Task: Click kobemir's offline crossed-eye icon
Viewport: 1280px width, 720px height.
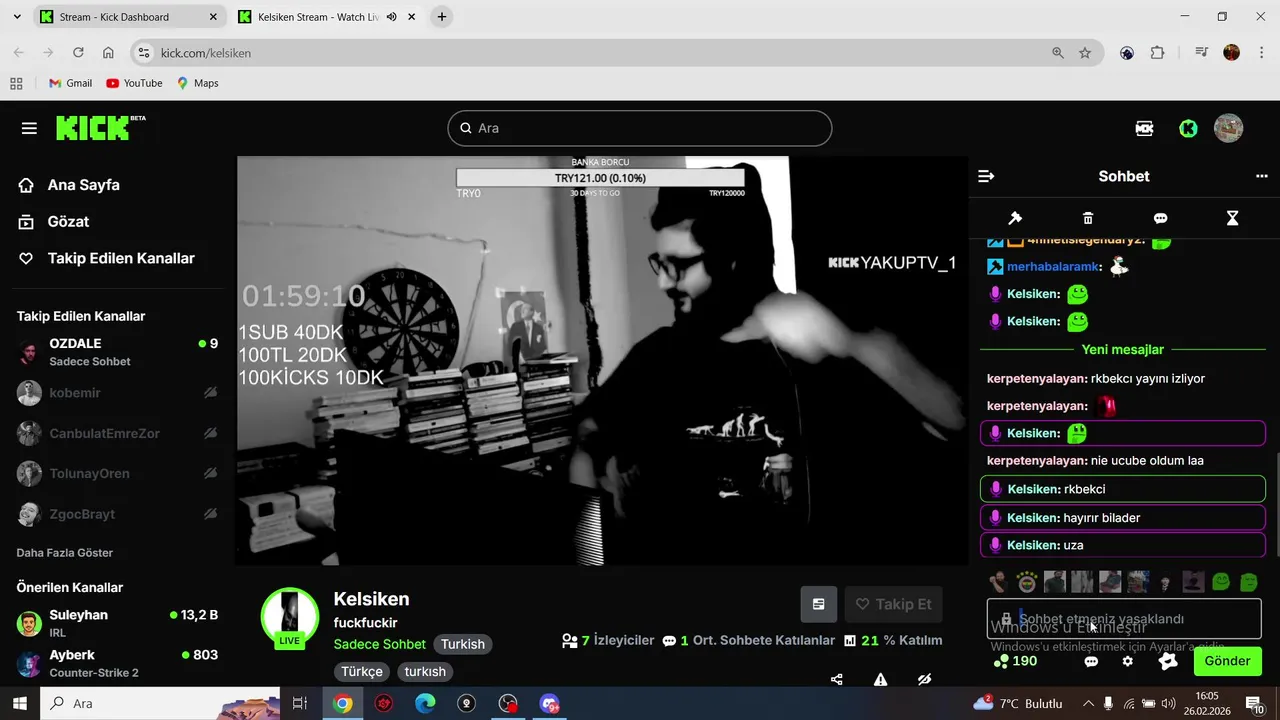Action: [210, 393]
